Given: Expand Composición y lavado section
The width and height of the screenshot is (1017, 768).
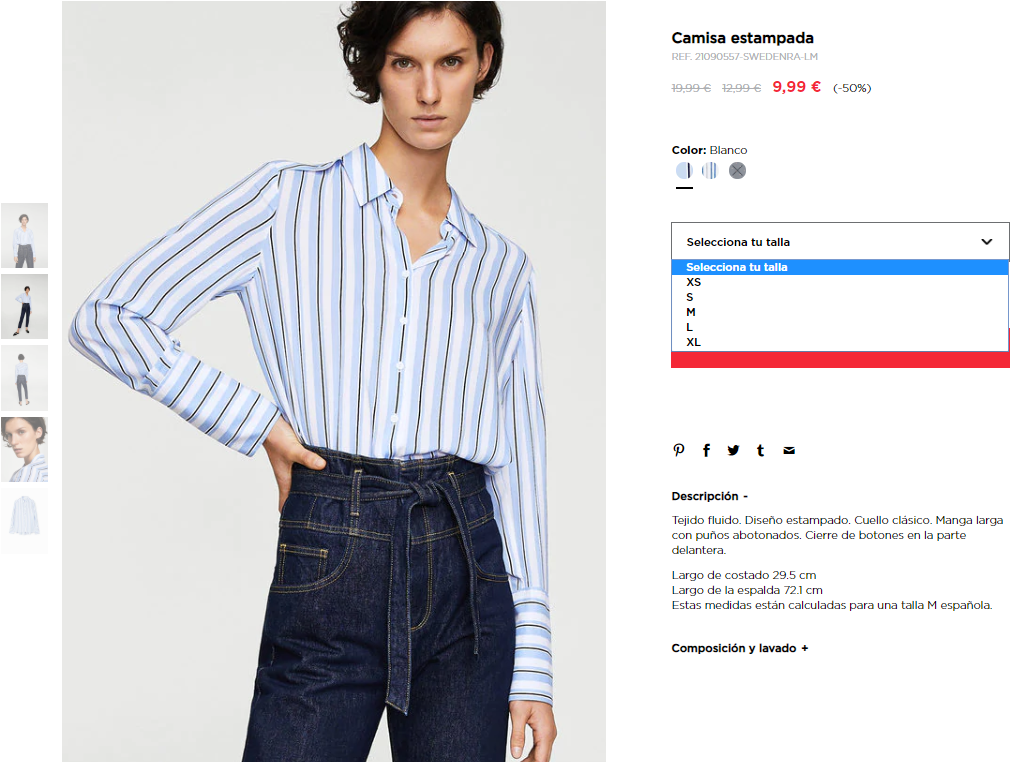Looking at the screenshot, I should 739,648.
